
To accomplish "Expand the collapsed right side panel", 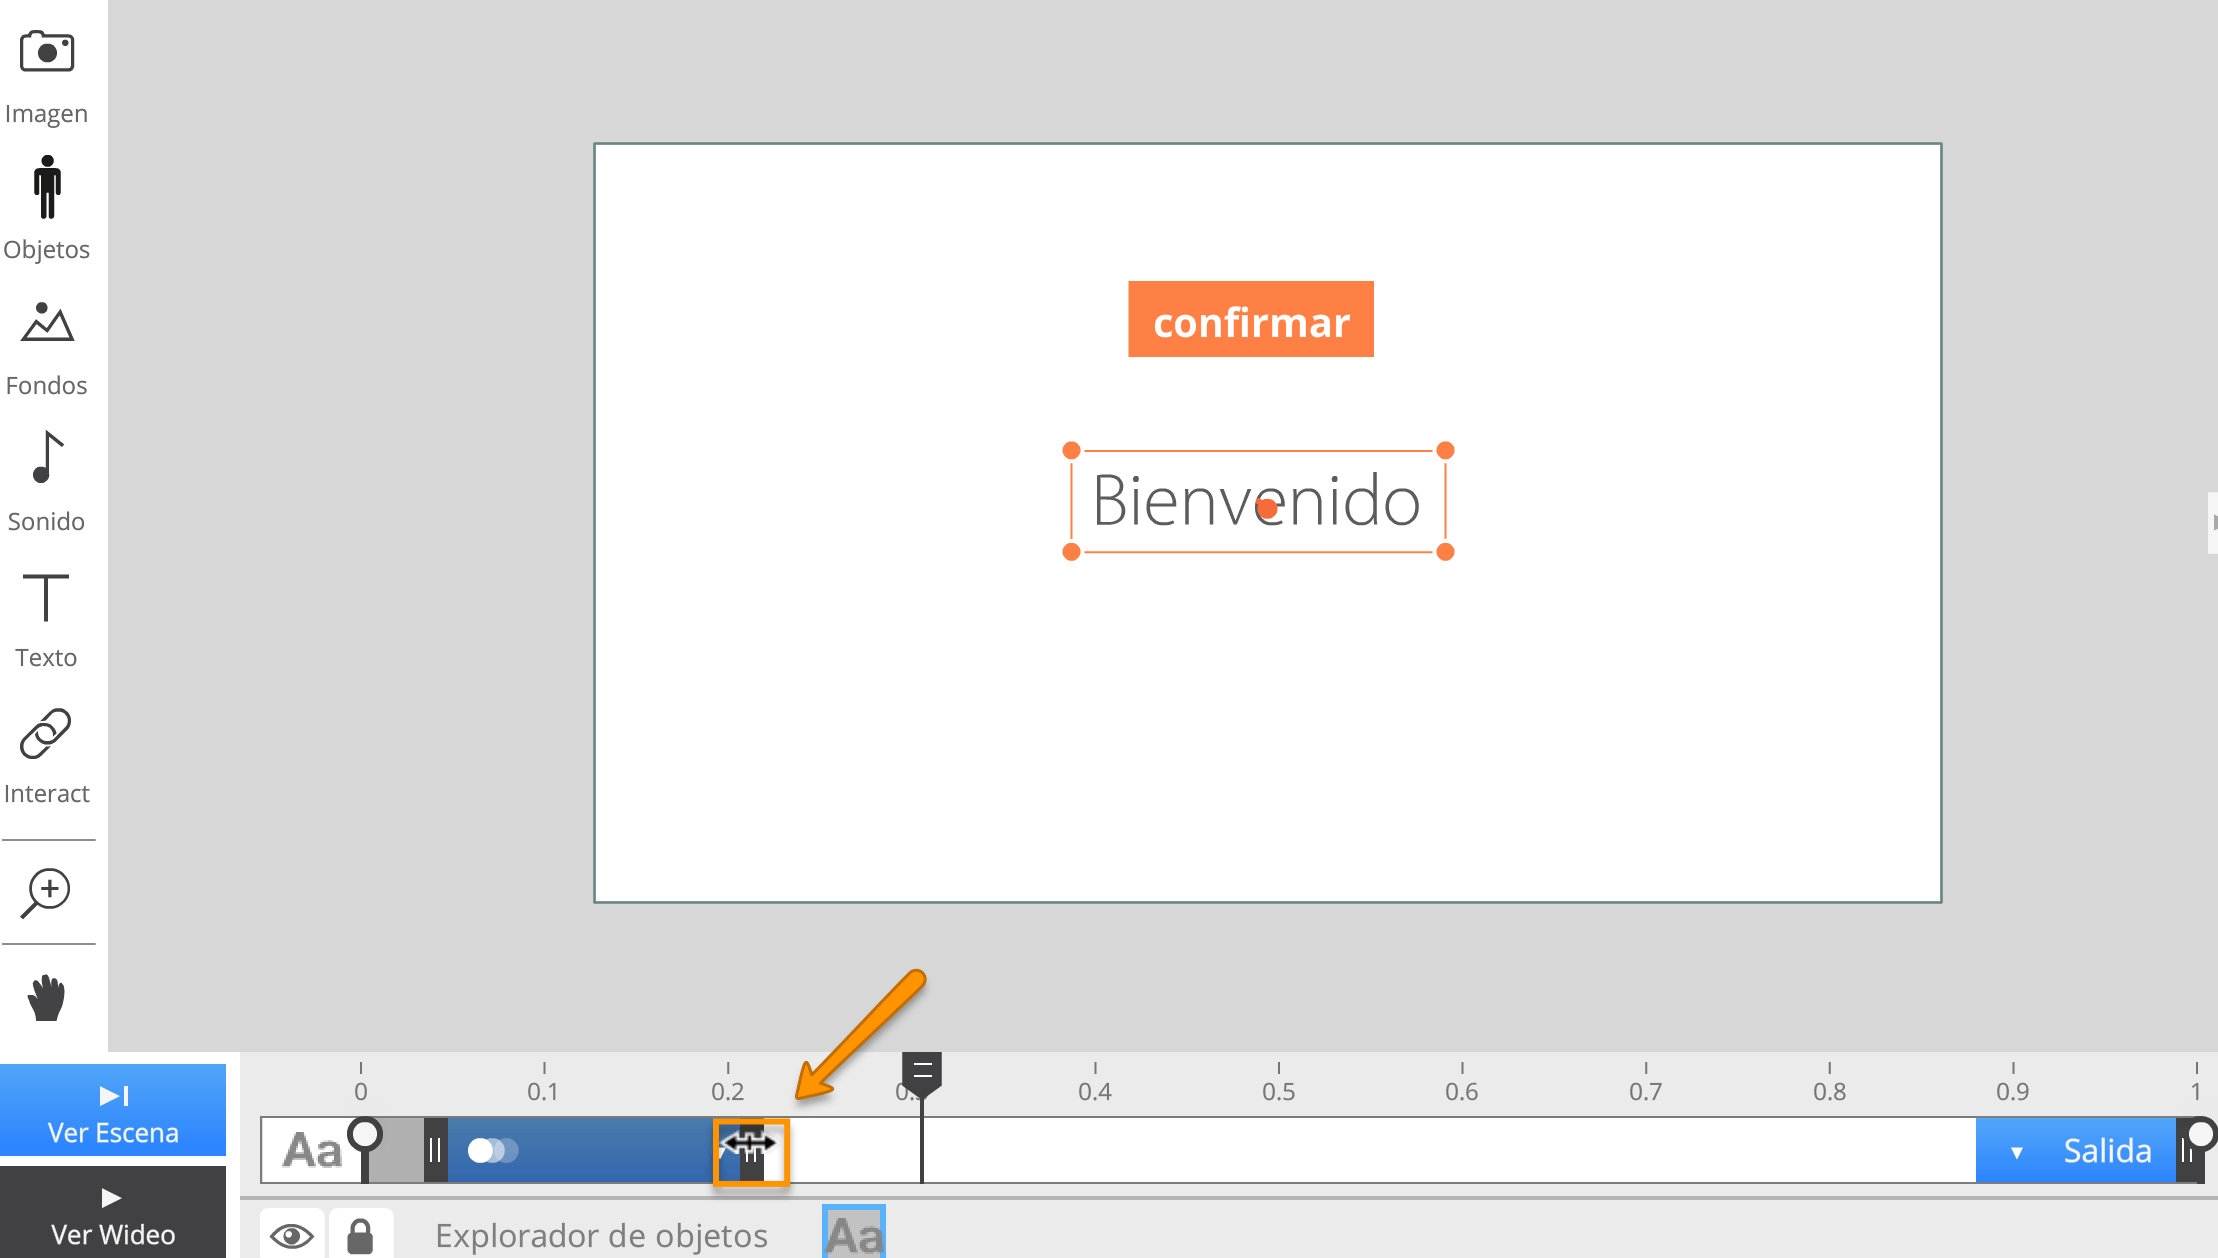I will (x=2213, y=522).
